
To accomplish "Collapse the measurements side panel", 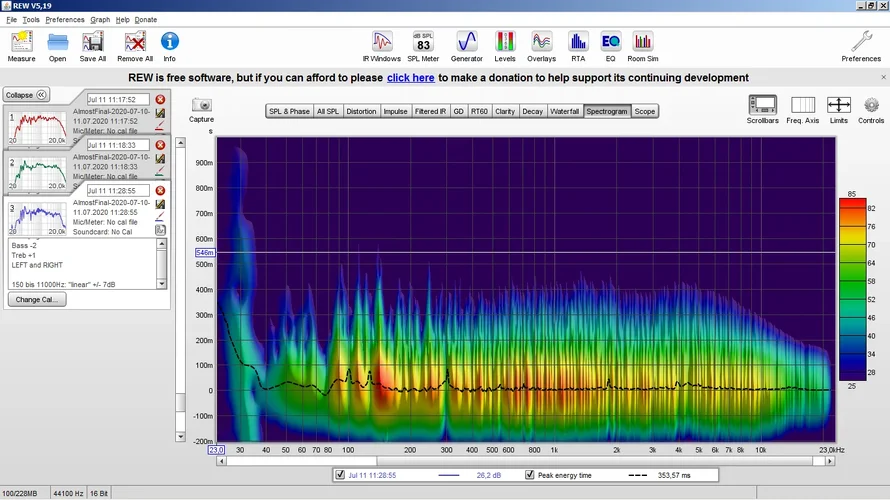I will pyautogui.click(x=26, y=95).
